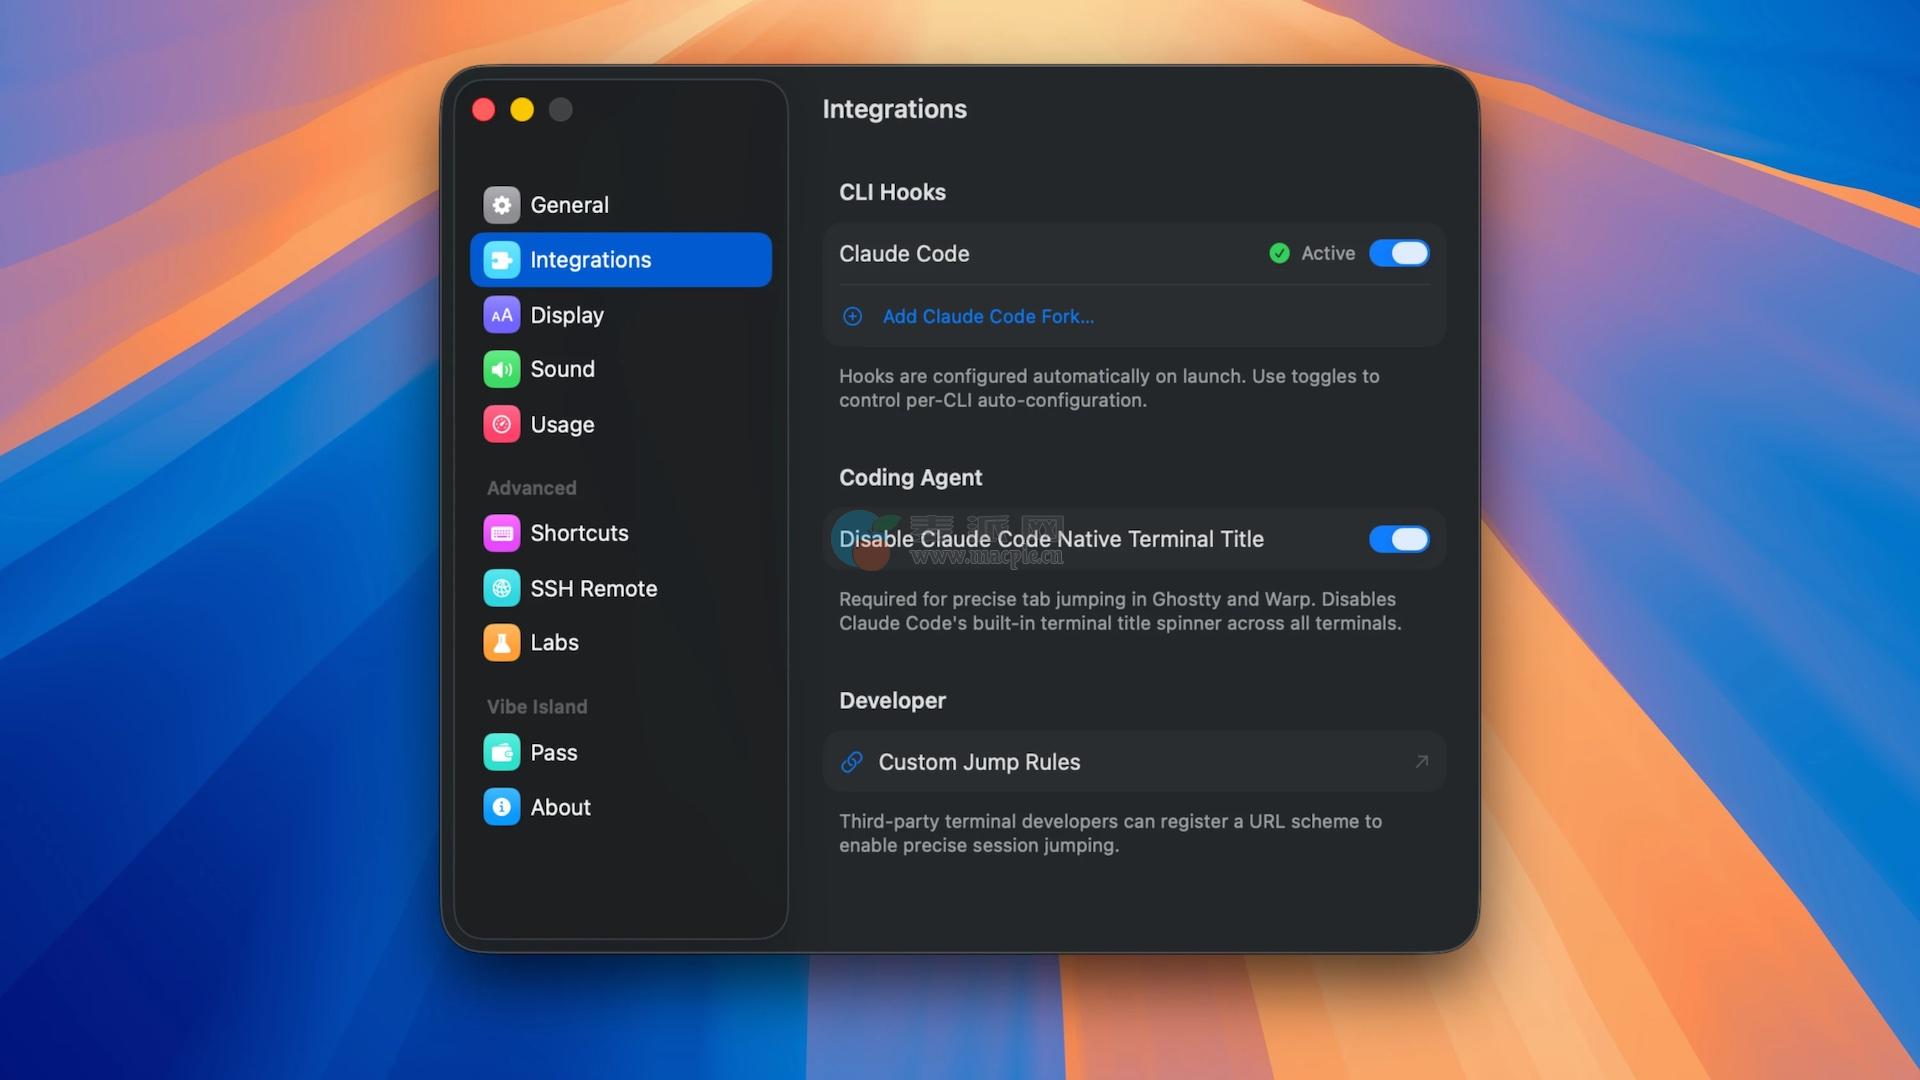Click the Display AA icon
This screenshot has height=1080, width=1920.
501,315
